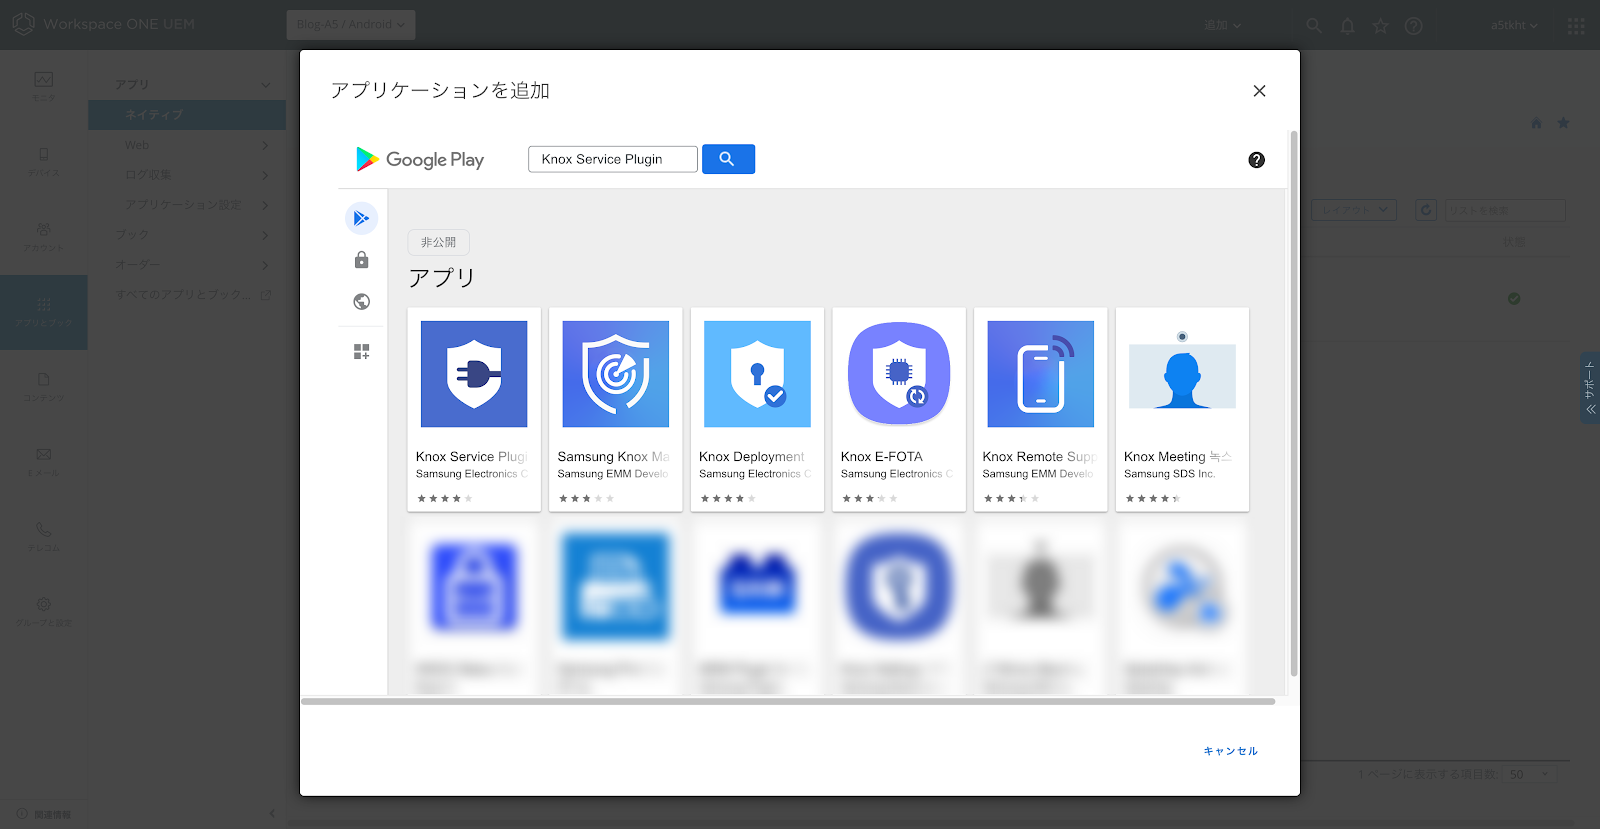1600x829 pixels.
Task: Click the blue star icon beside home icon
Action: point(1563,123)
